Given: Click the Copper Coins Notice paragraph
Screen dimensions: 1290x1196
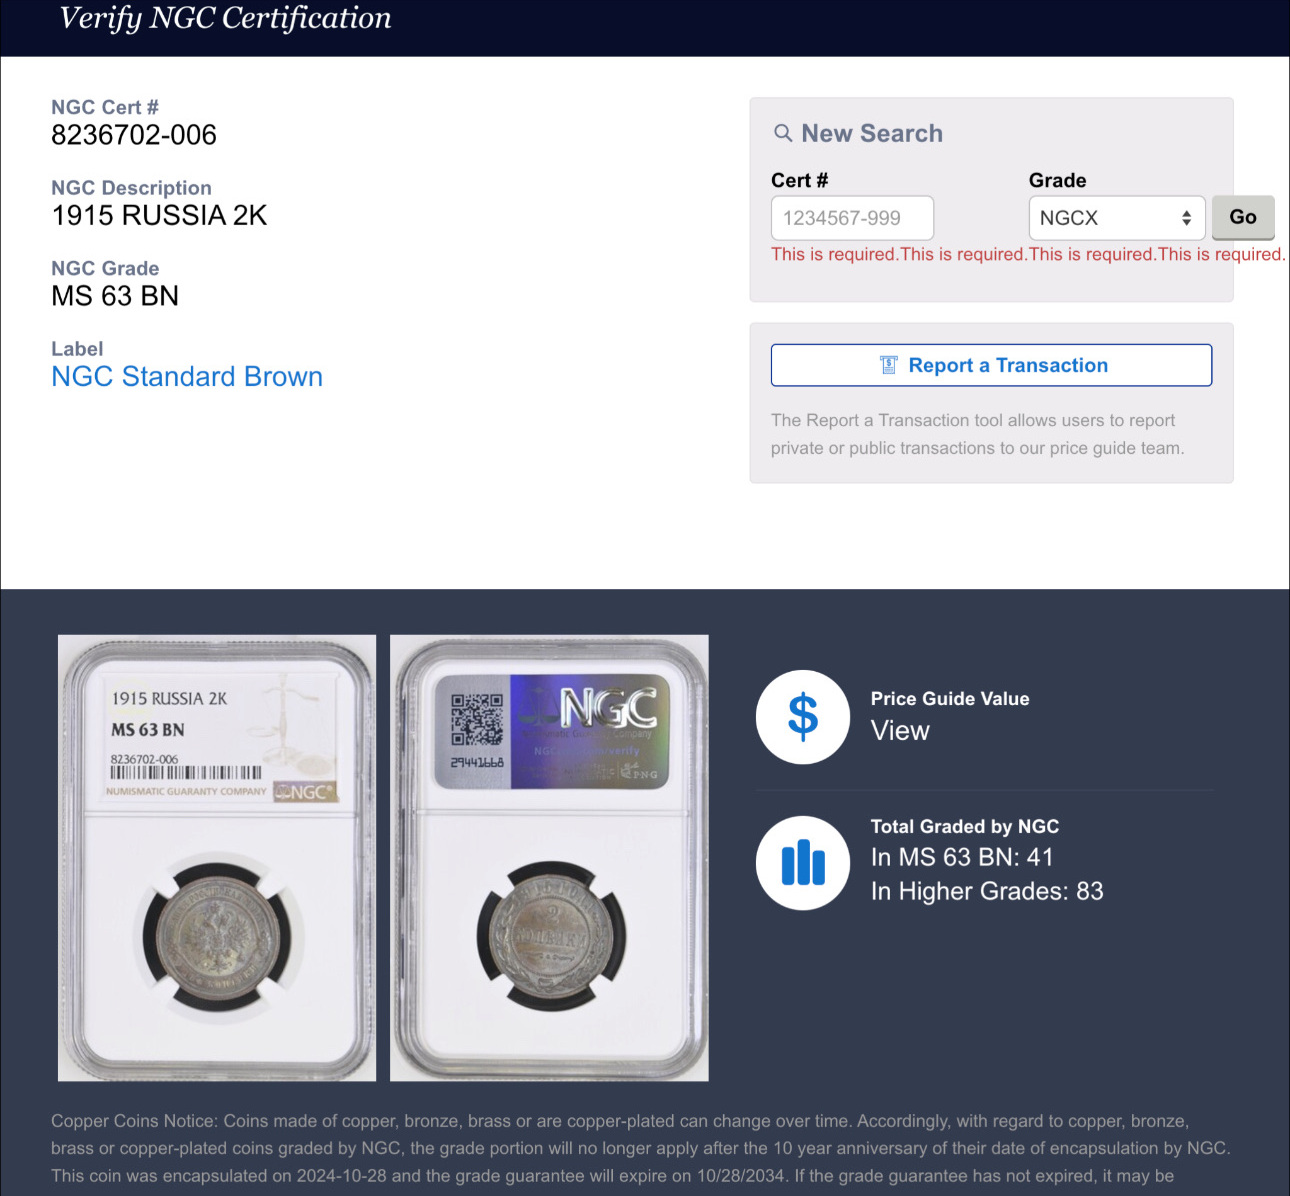Looking at the screenshot, I should [x=641, y=1148].
